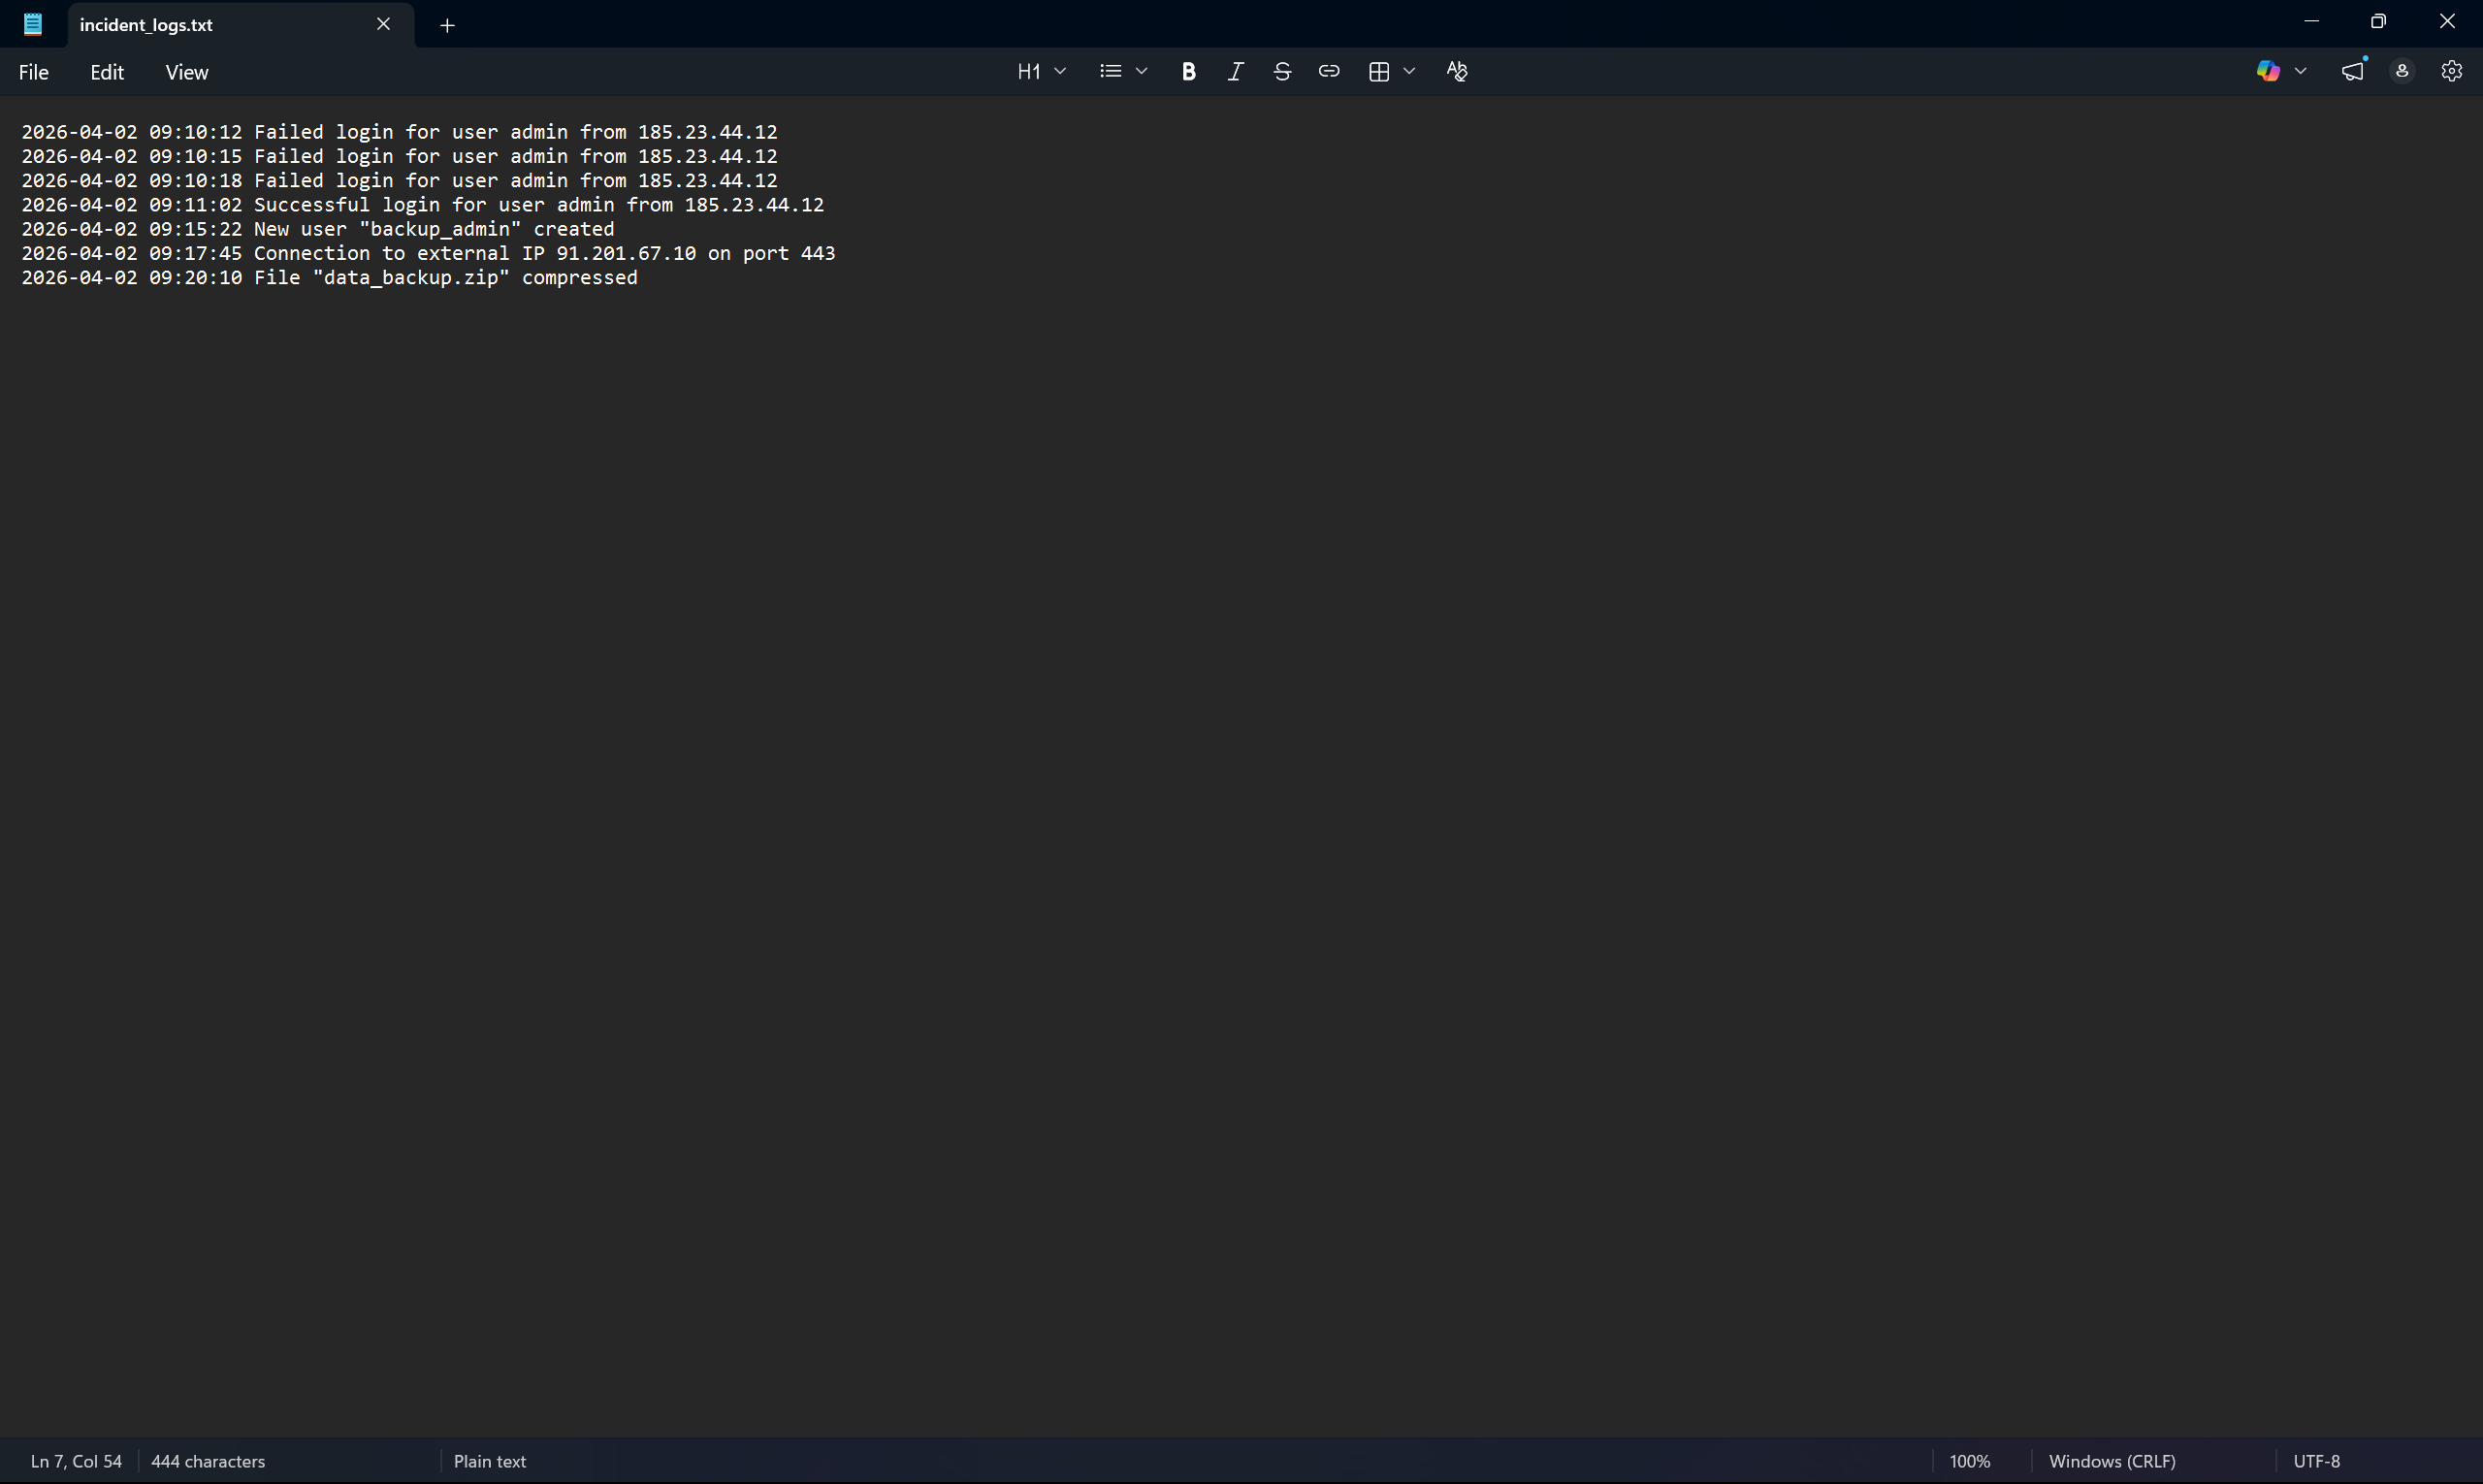The image size is (2483, 1484).
Task: Open the Copilot button
Action: click(x=2267, y=71)
